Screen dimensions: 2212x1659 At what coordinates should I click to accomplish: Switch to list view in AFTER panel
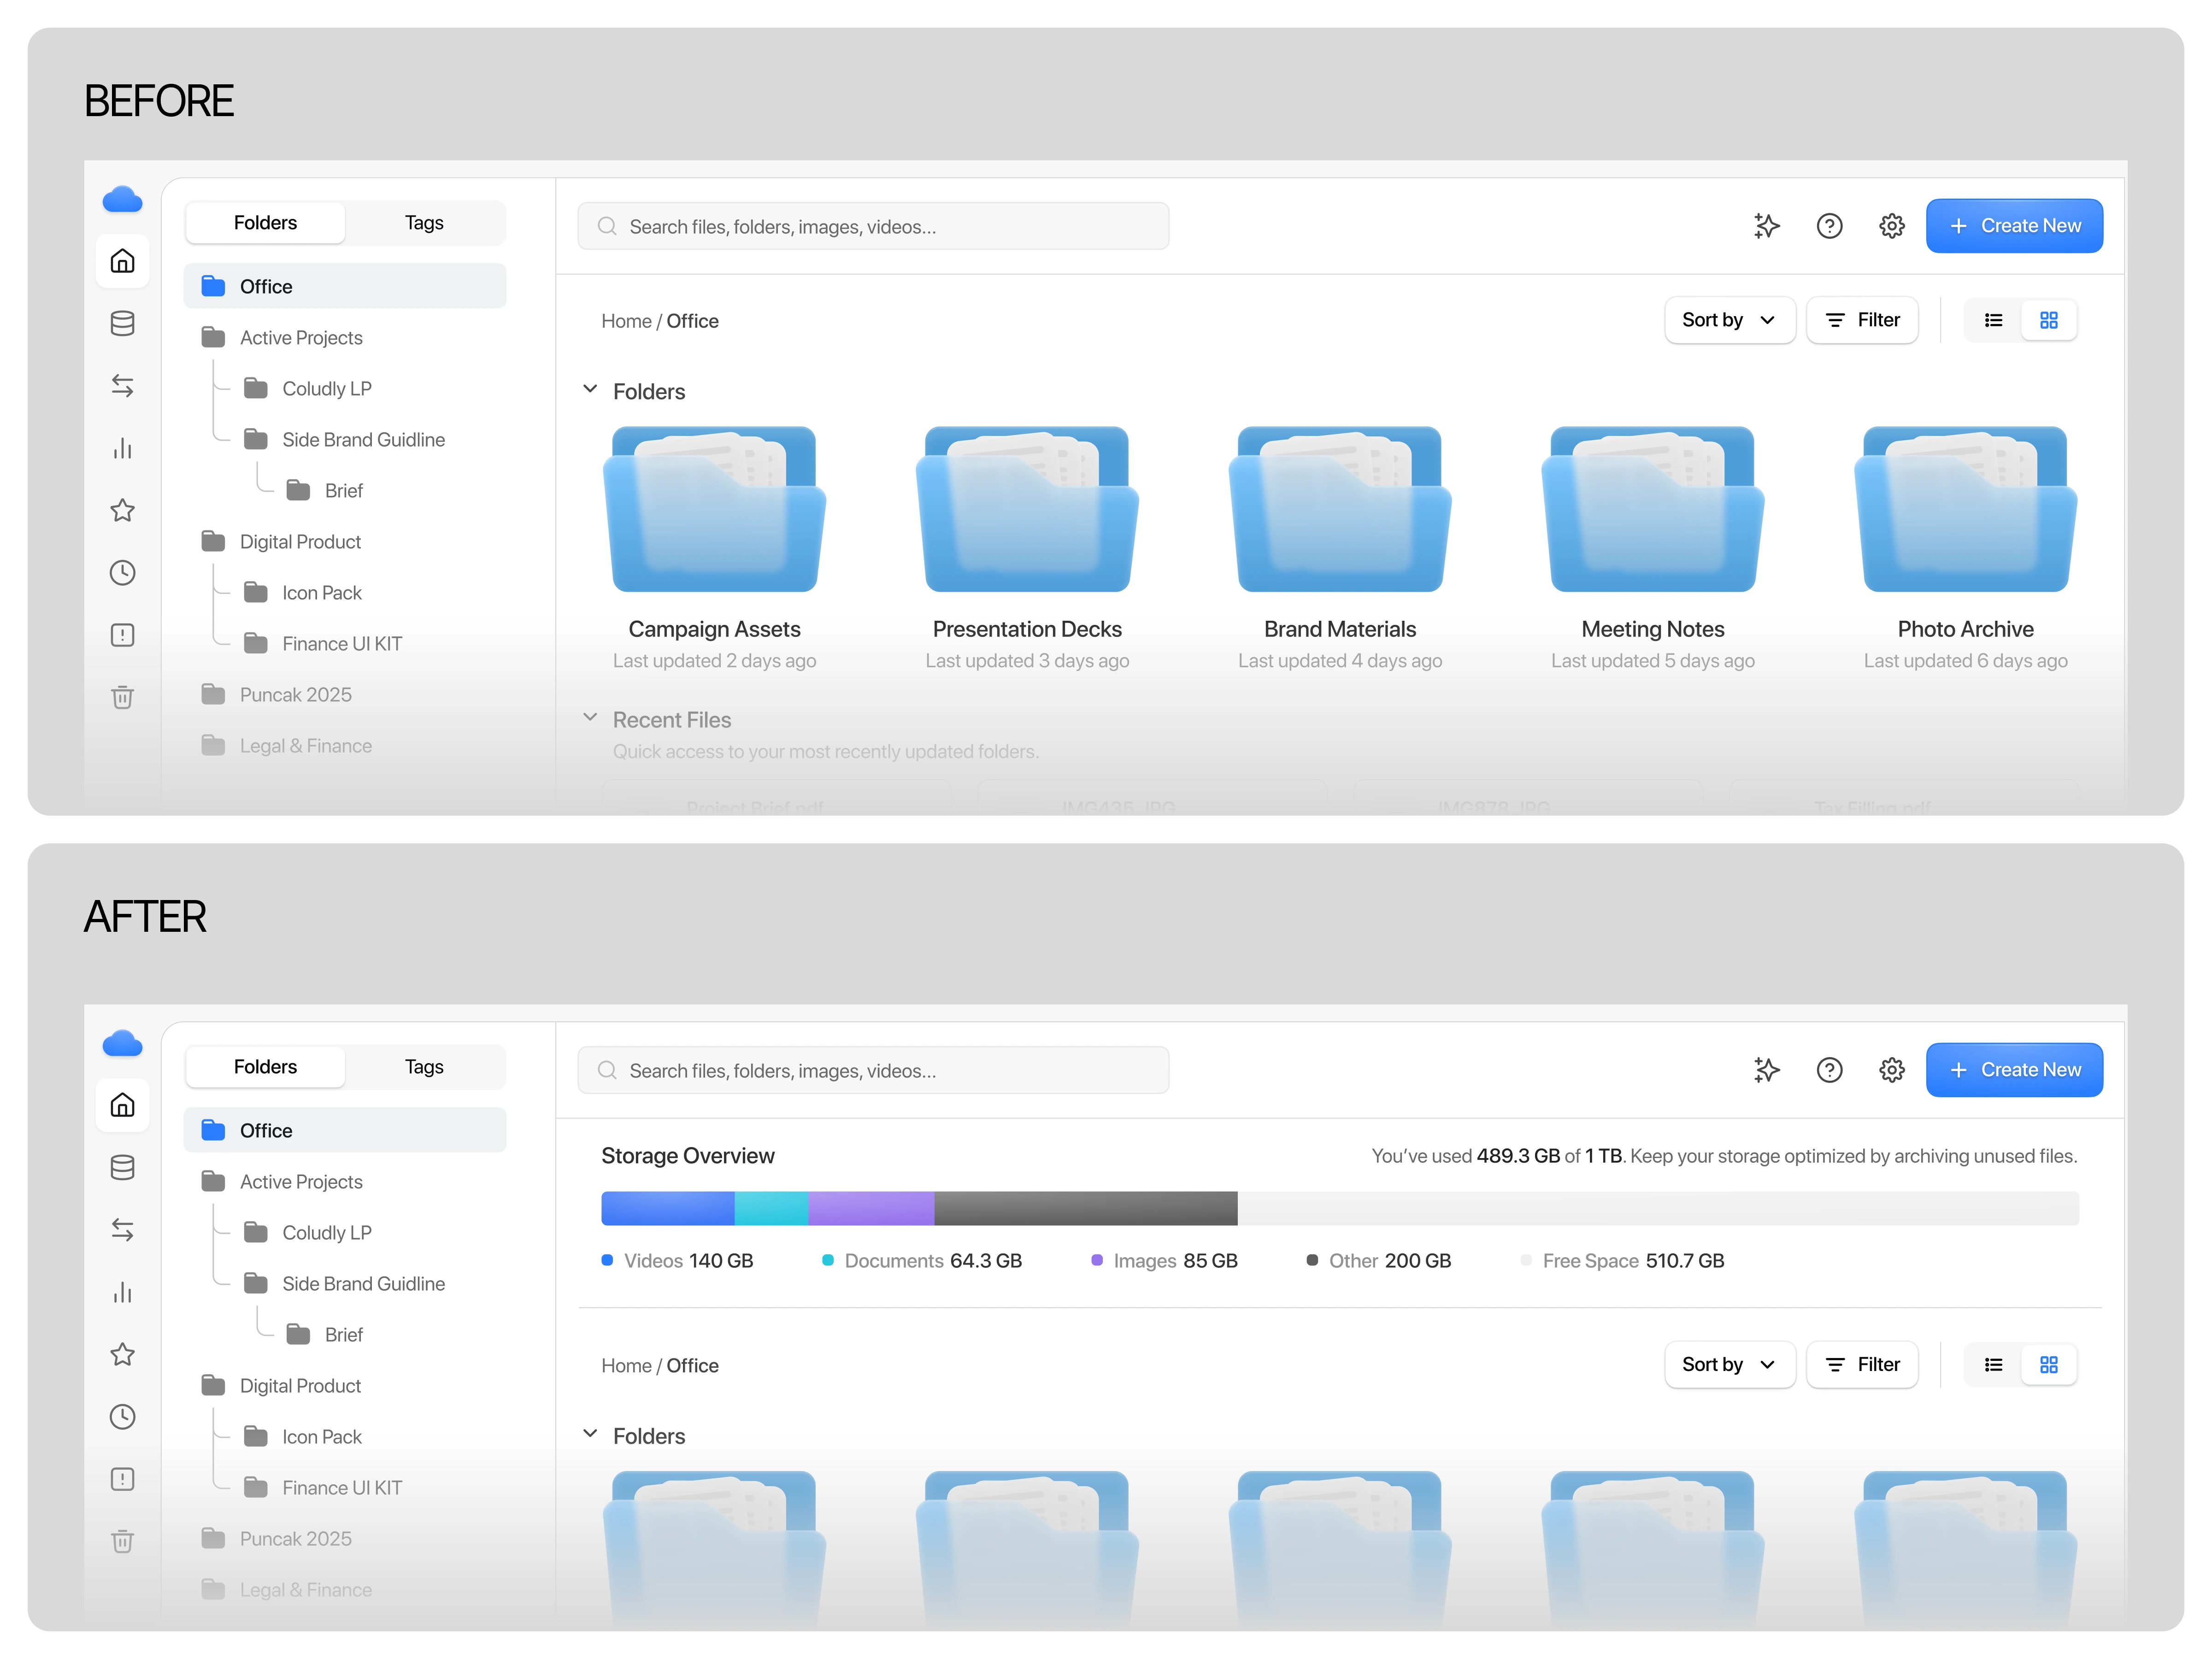1993,1365
